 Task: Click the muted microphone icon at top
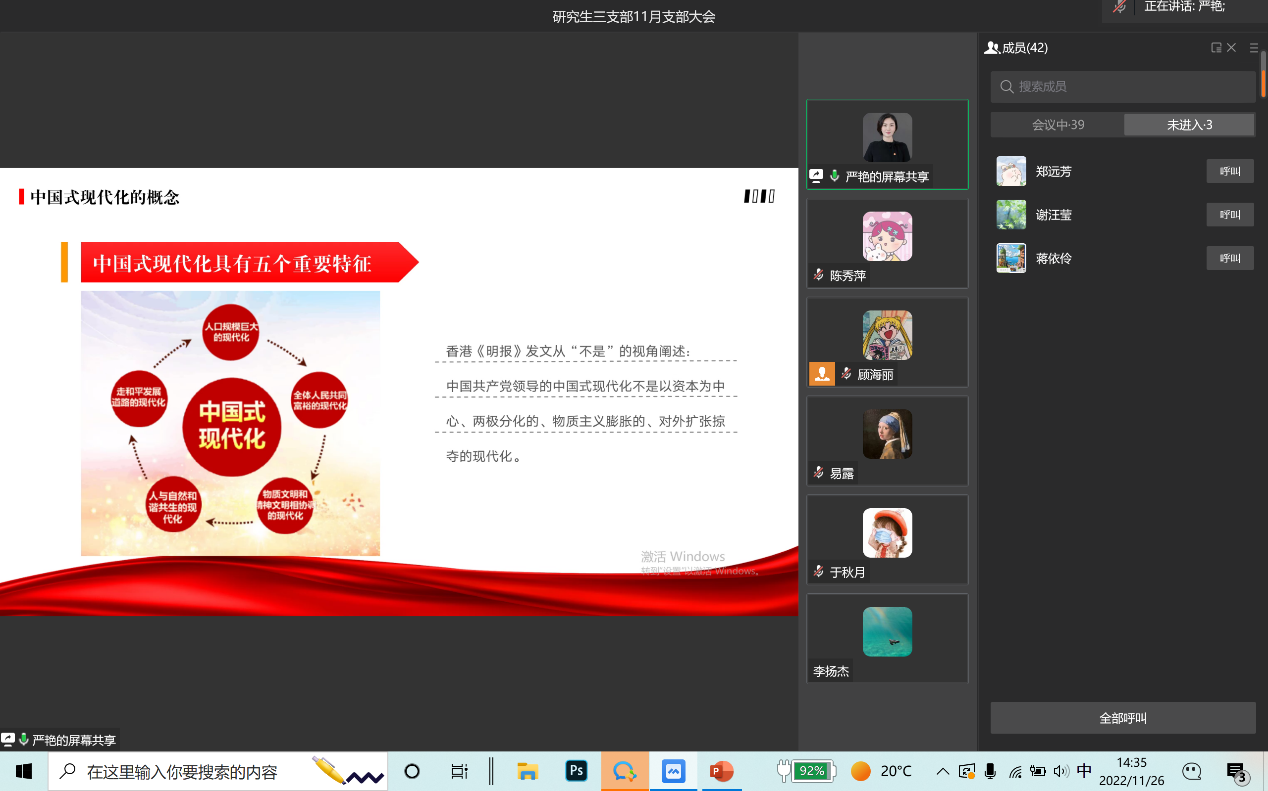point(1121,7)
